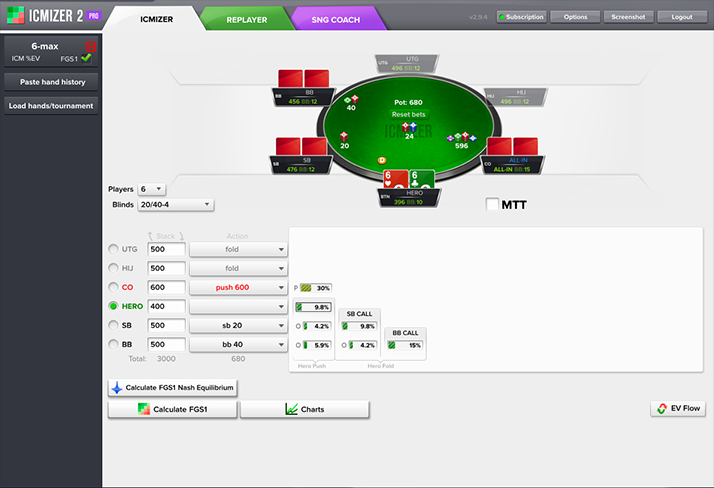Click the blue star Nash Equilibrium icon
This screenshot has height=488, width=714.
point(117,388)
